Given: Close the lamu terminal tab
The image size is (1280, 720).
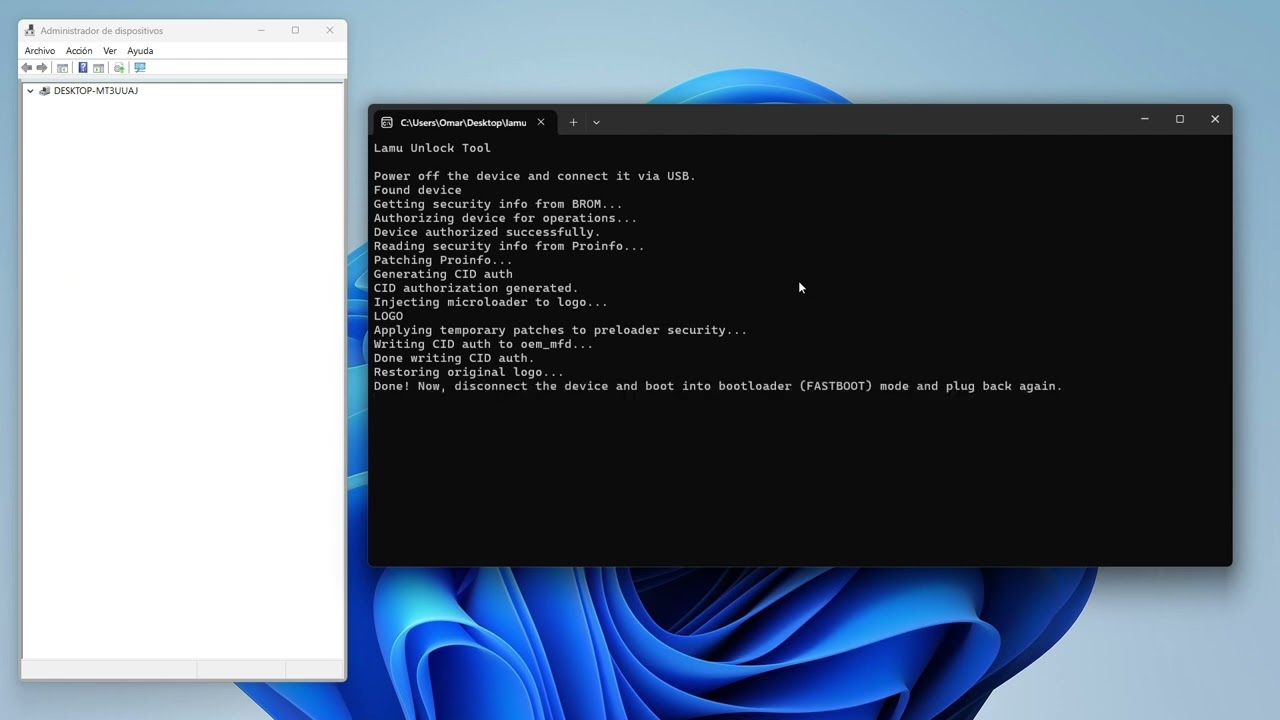Looking at the screenshot, I should (x=541, y=122).
